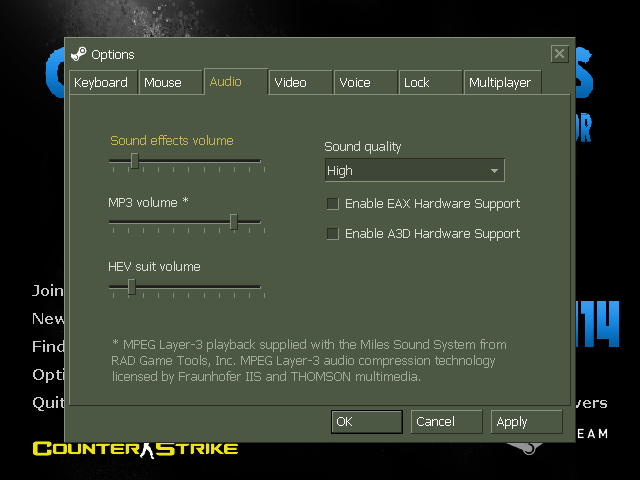Click the Sound effects volume slider handle

tap(134, 160)
